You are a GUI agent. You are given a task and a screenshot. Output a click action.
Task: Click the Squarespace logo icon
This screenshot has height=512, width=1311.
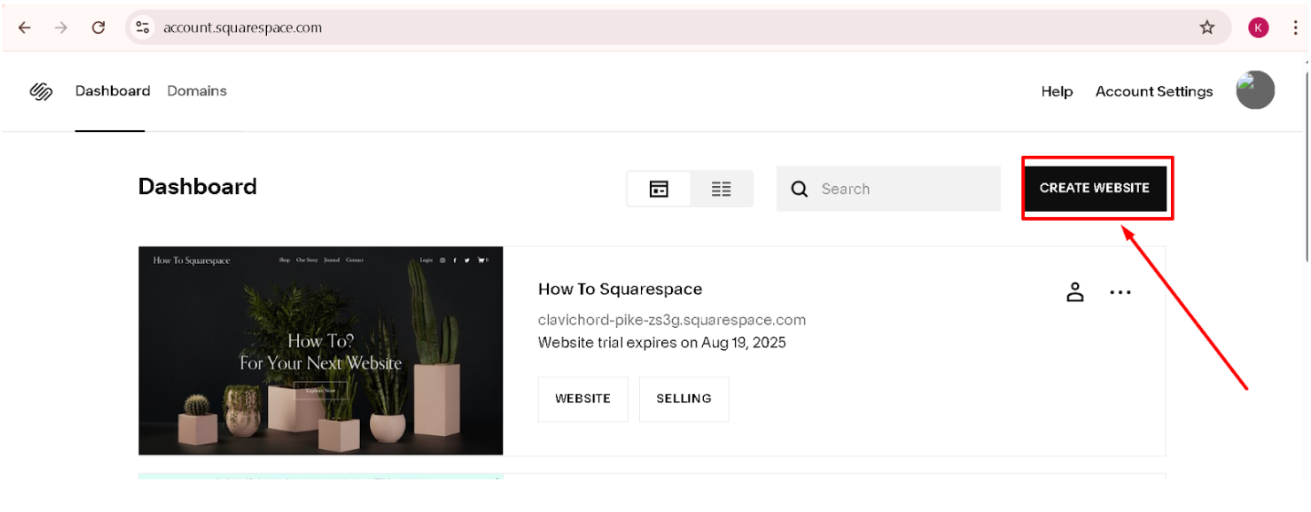(41, 91)
